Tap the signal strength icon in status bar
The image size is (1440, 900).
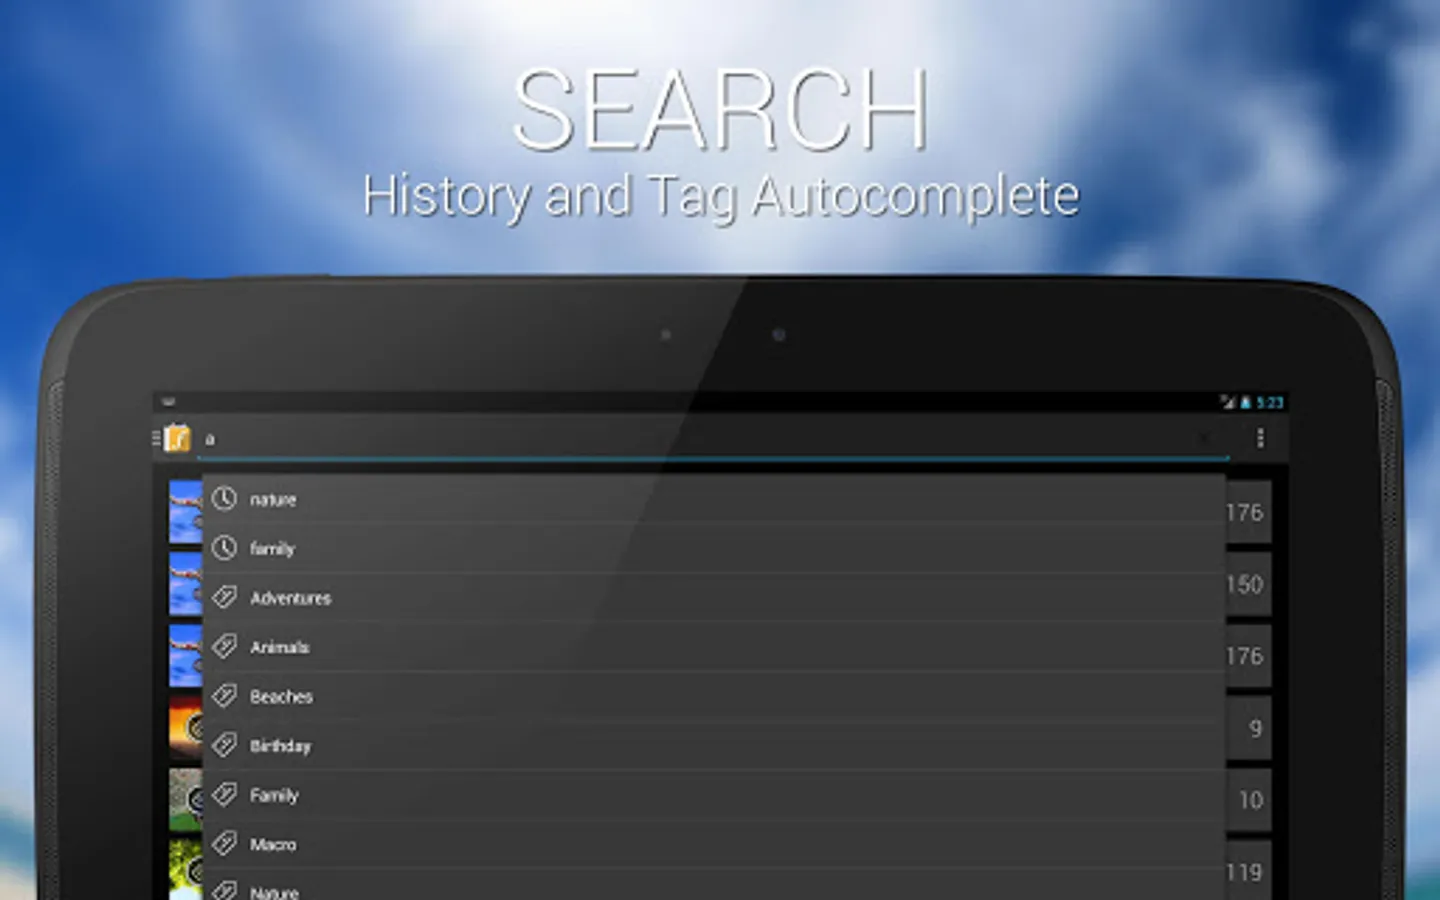coord(1228,402)
